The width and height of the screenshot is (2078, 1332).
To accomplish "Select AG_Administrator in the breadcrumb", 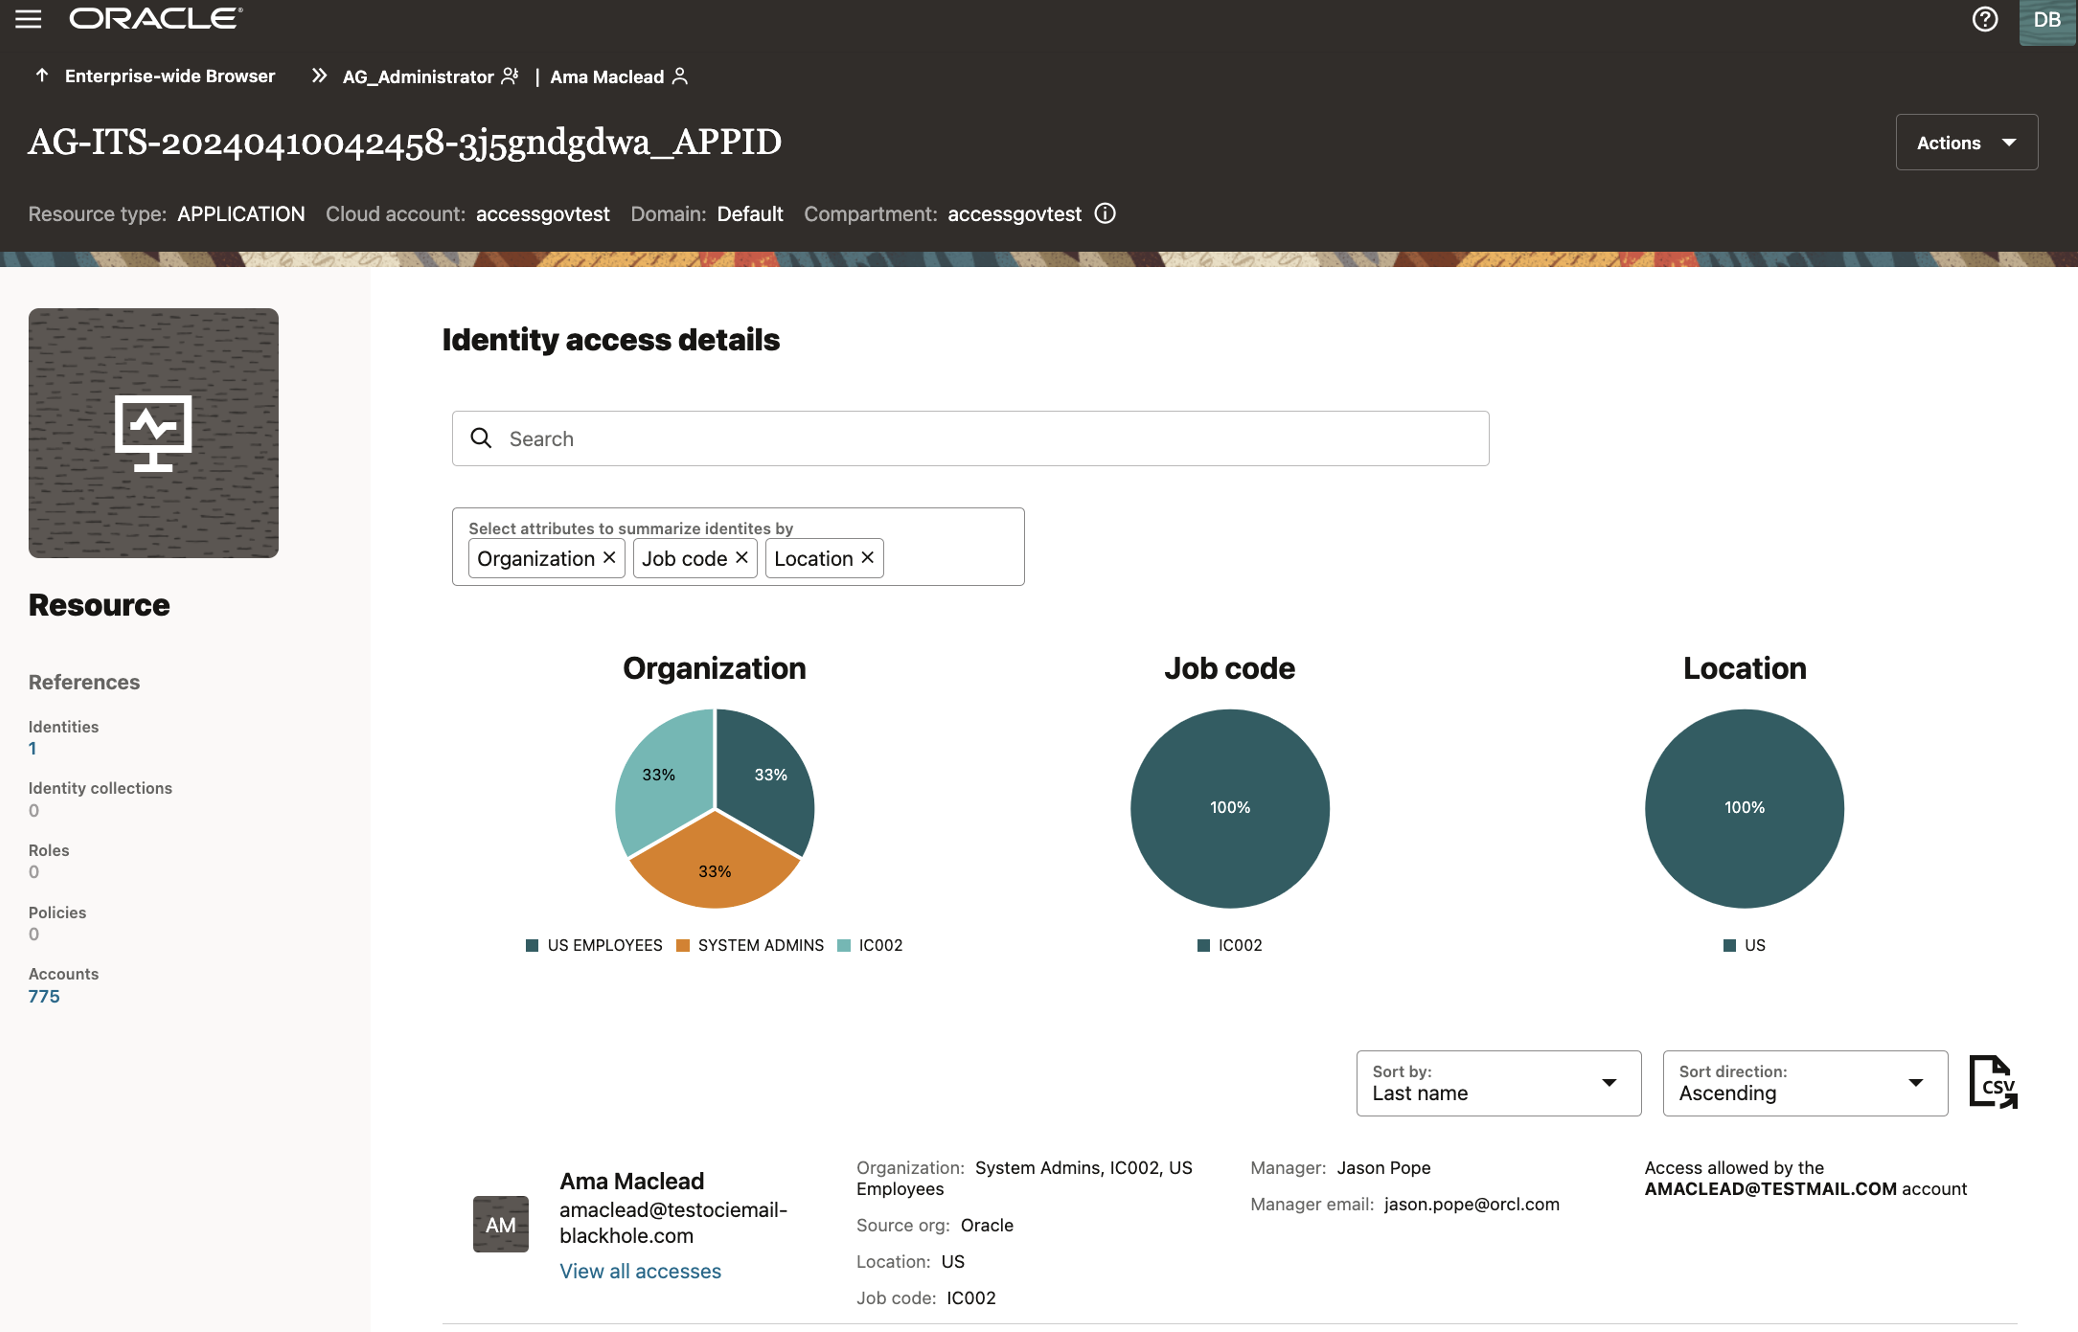I will tap(417, 76).
